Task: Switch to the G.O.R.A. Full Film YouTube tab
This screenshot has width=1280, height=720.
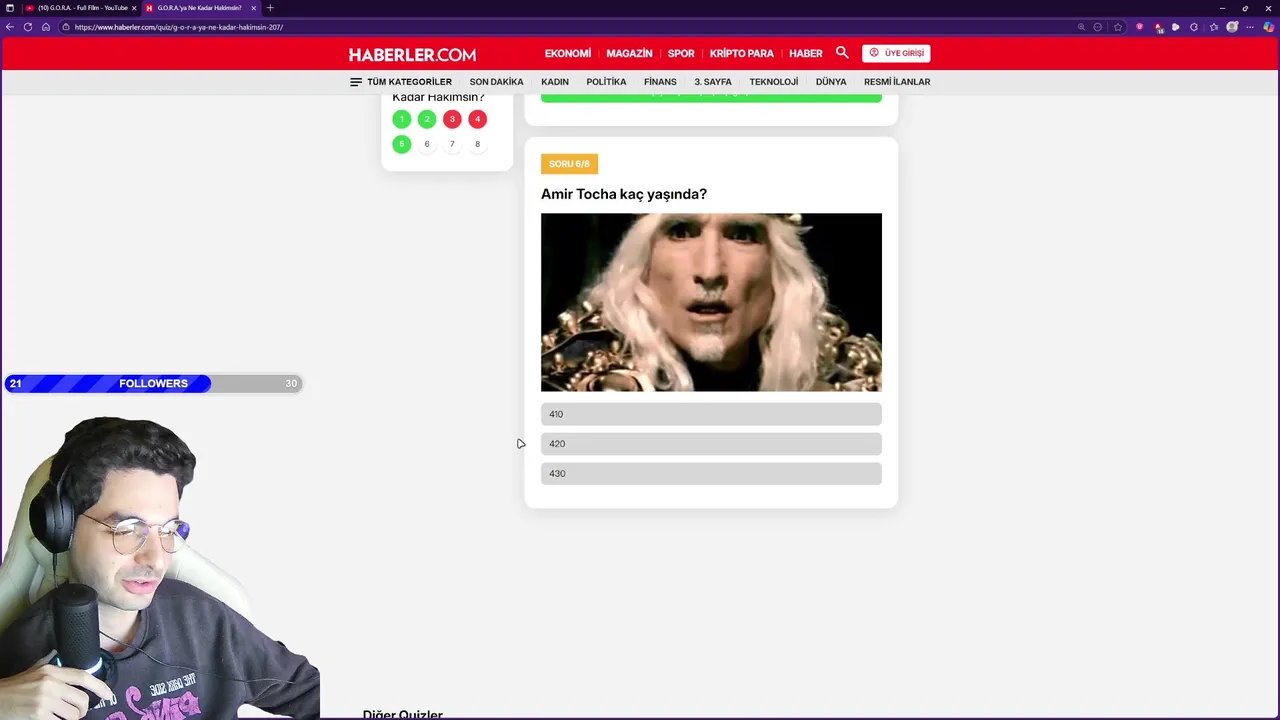Action: point(81,8)
